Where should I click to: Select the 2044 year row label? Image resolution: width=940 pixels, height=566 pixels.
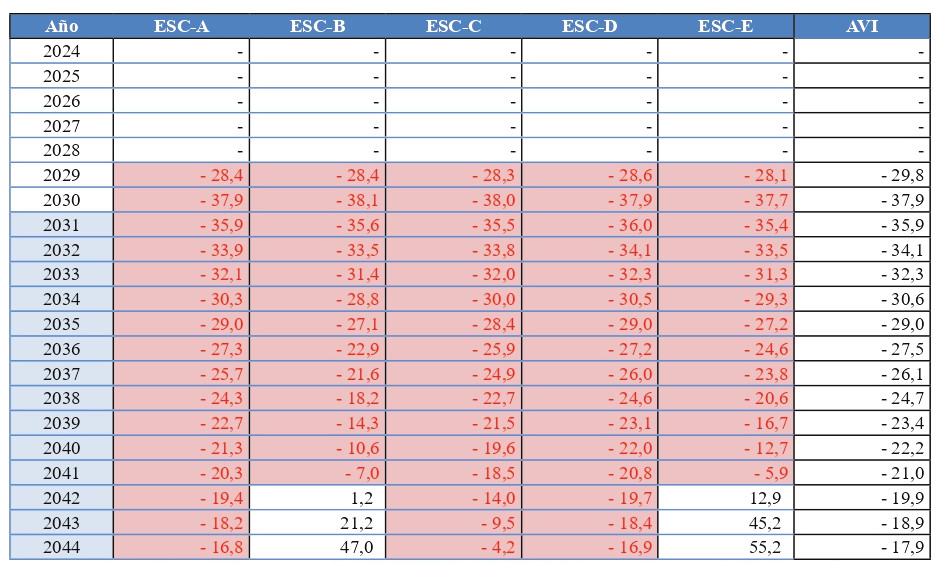[62, 547]
